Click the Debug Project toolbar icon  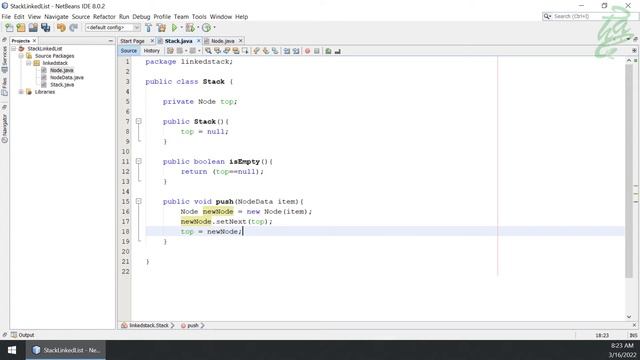click(x=190, y=27)
